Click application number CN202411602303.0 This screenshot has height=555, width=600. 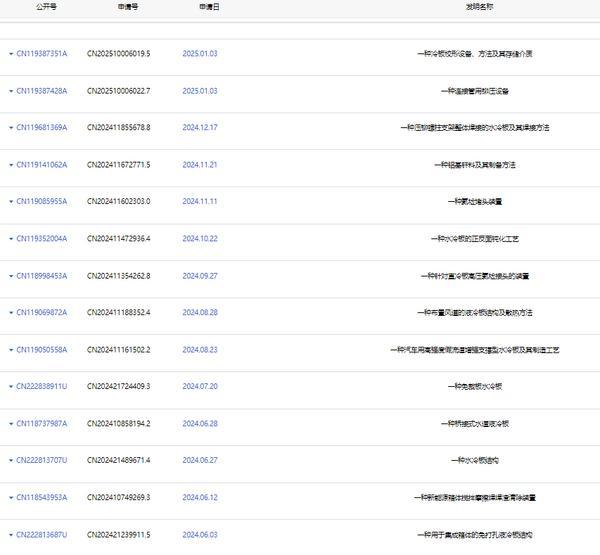[118, 202]
